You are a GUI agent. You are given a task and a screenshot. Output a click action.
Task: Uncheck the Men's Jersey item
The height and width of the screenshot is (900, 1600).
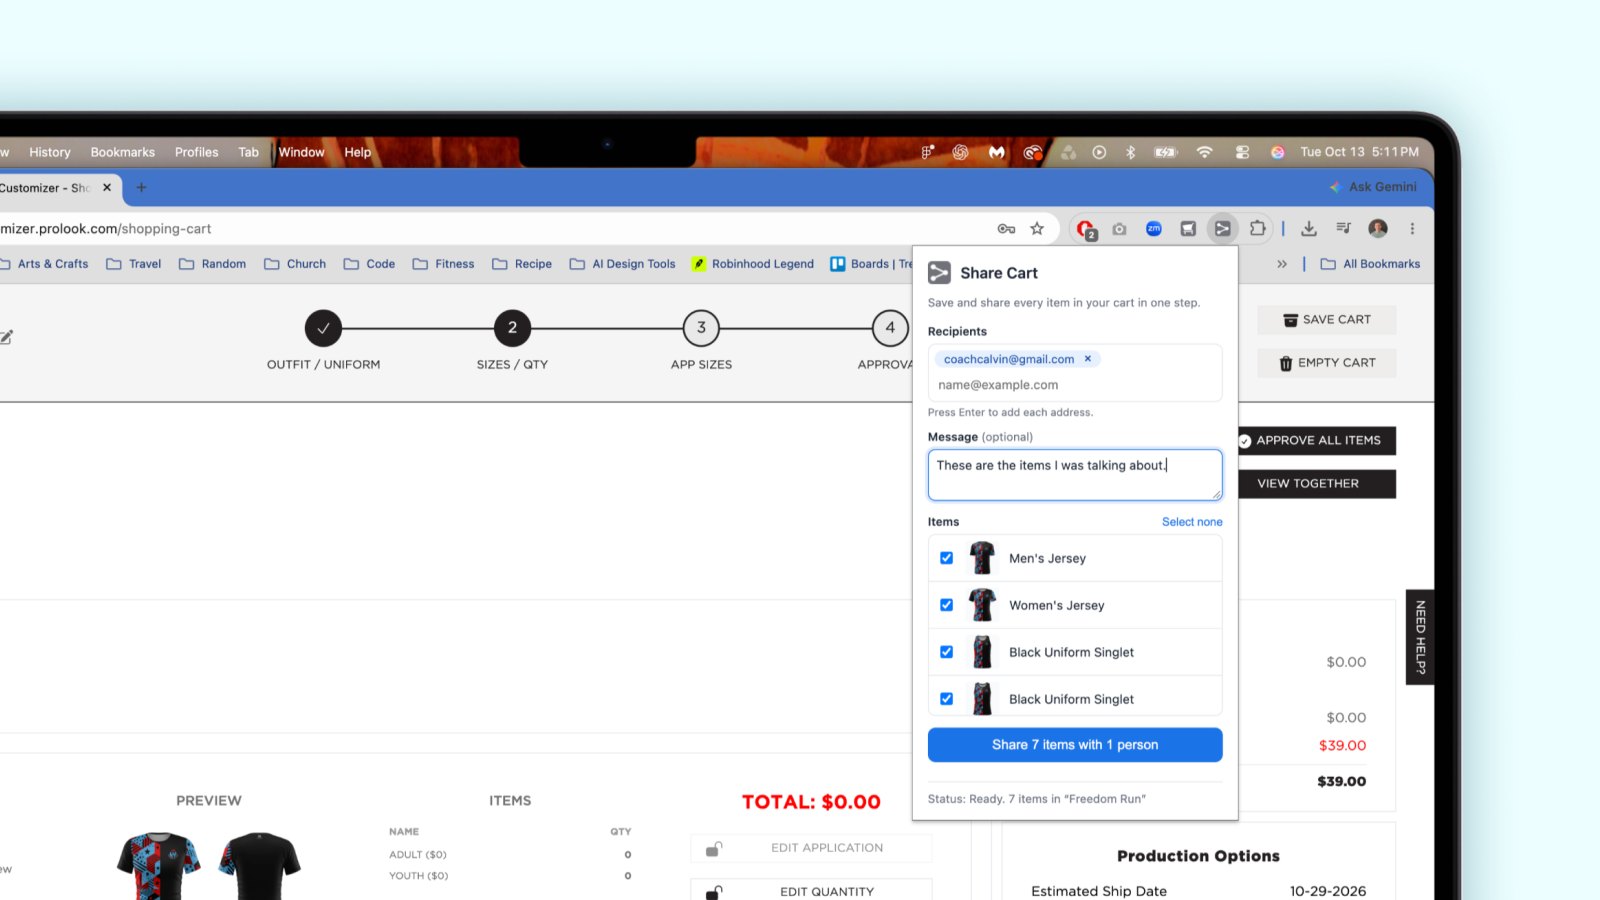pos(946,558)
